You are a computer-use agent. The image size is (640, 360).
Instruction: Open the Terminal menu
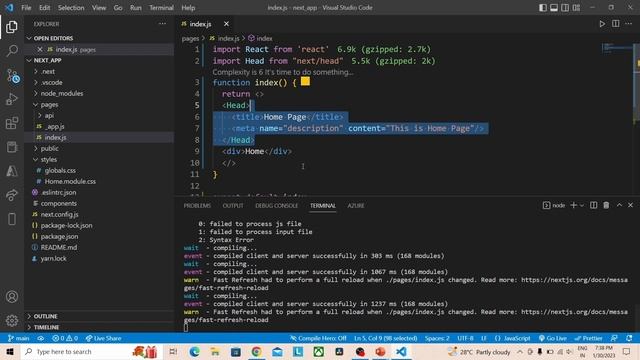(x=161, y=8)
